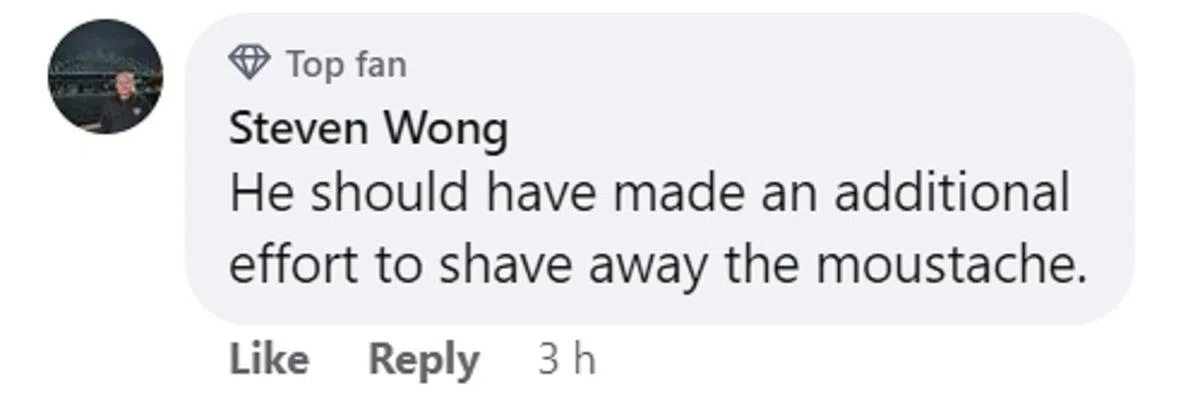The image size is (1200, 400).
Task: Click the word effort in the comment
Action: click(293, 265)
